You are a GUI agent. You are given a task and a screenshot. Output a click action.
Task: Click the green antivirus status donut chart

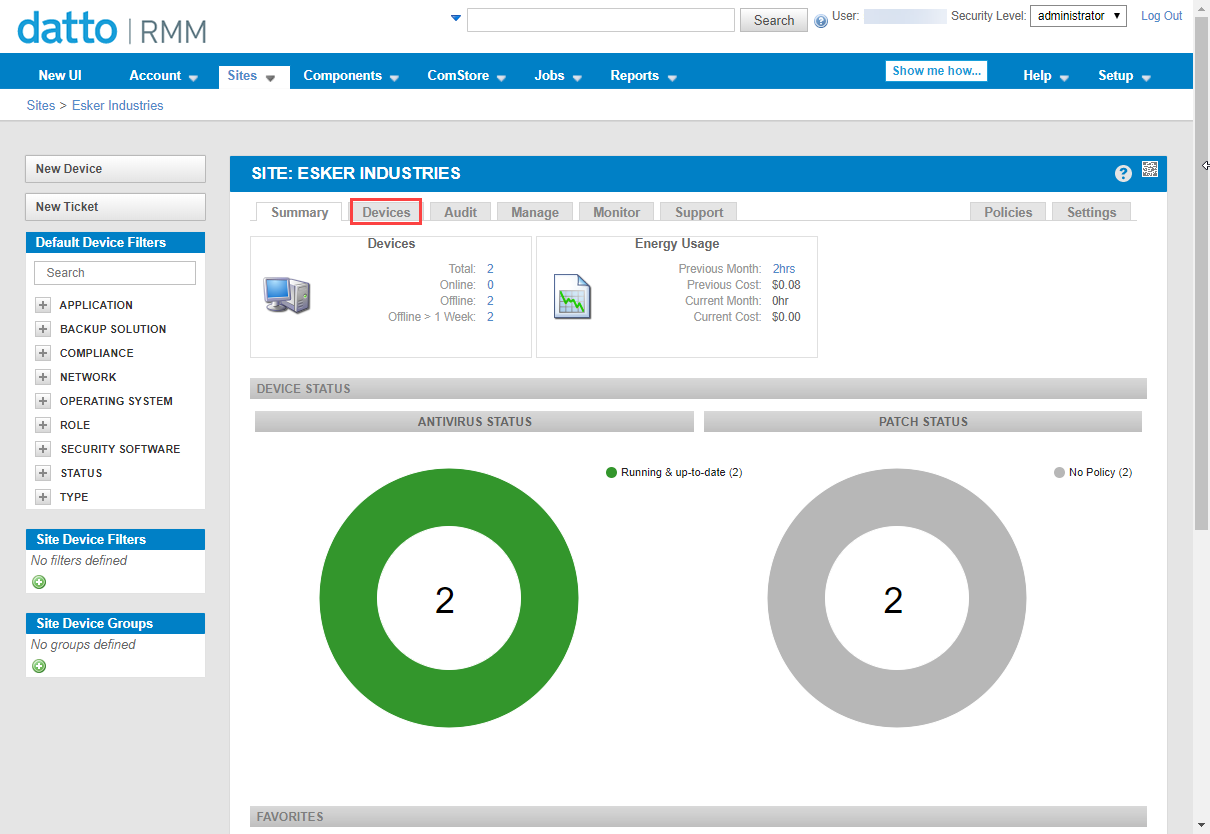point(449,599)
